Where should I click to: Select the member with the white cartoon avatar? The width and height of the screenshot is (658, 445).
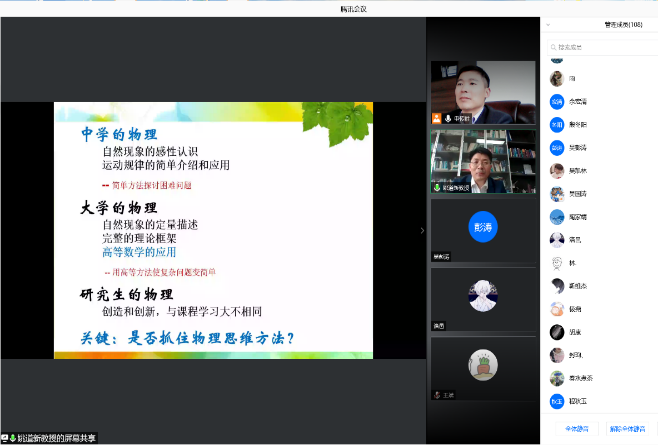[x=556, y=263]
